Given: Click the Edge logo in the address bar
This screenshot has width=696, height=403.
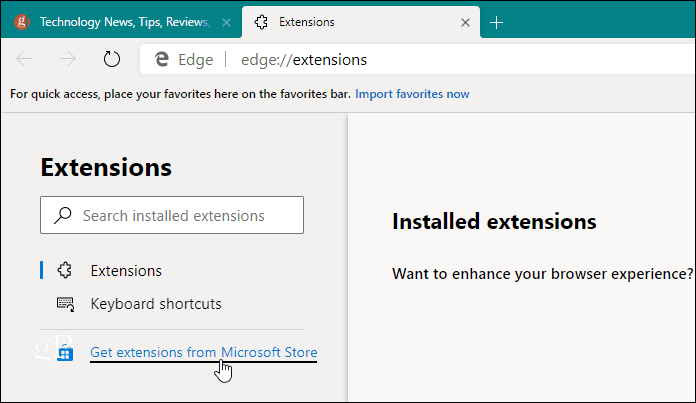Looking at the screenshot, I should click(x=162, y=59).
